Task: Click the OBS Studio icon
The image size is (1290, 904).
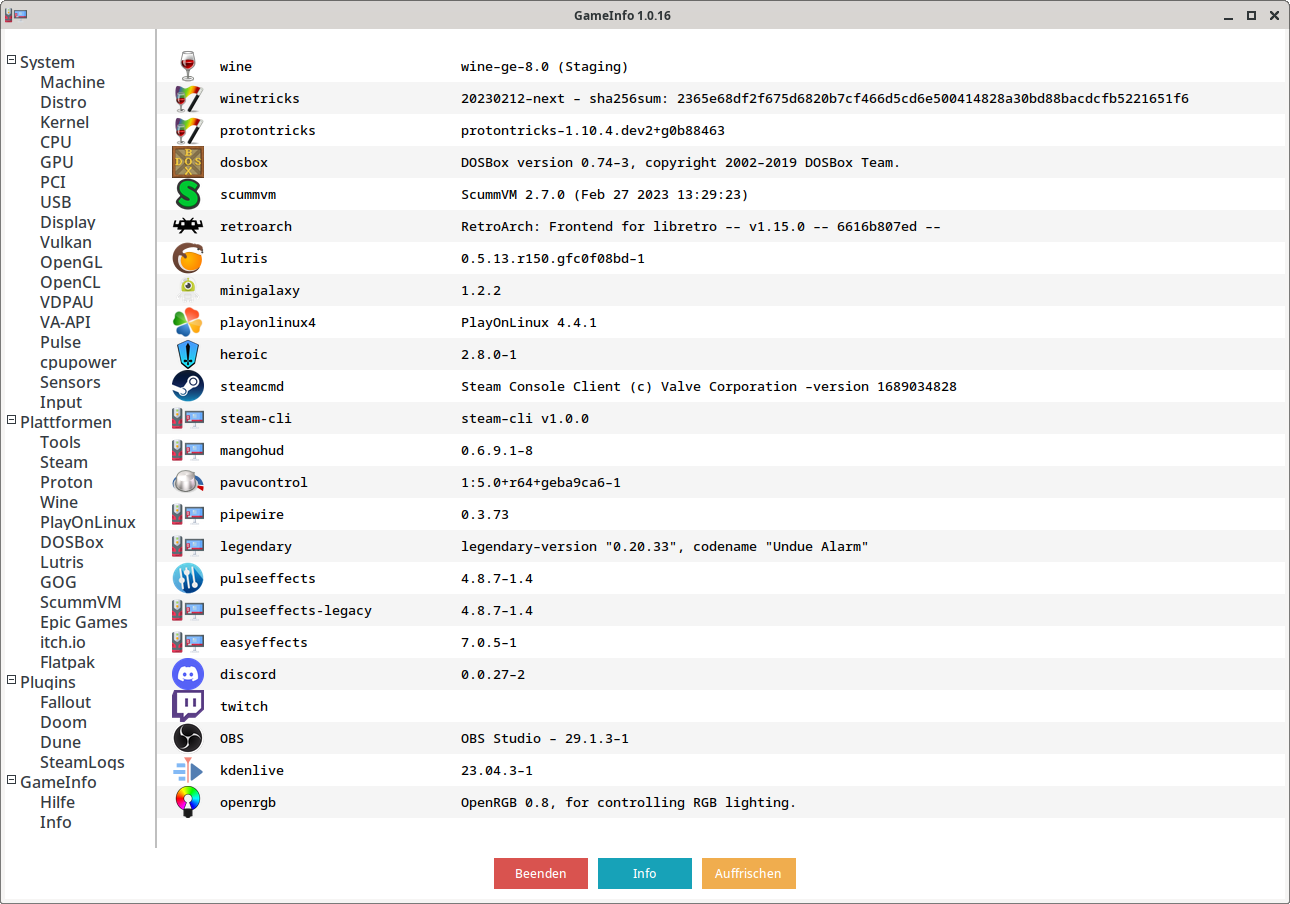Action: 188,738
